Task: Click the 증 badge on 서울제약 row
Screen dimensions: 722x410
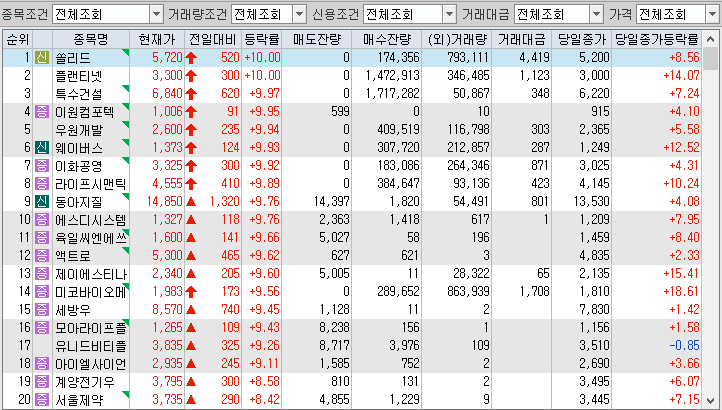Action: 42,399
